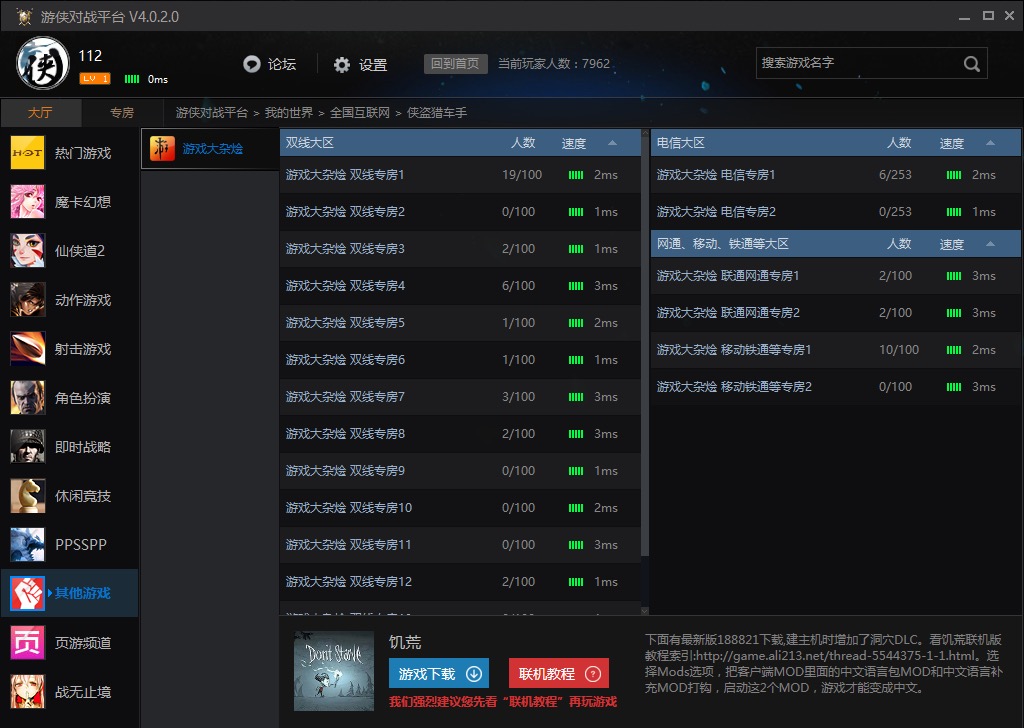Select the 即时战略 soldier icon
This screenshot has width=1024, height=728.
pyautogui.click(x=27, y=447)
